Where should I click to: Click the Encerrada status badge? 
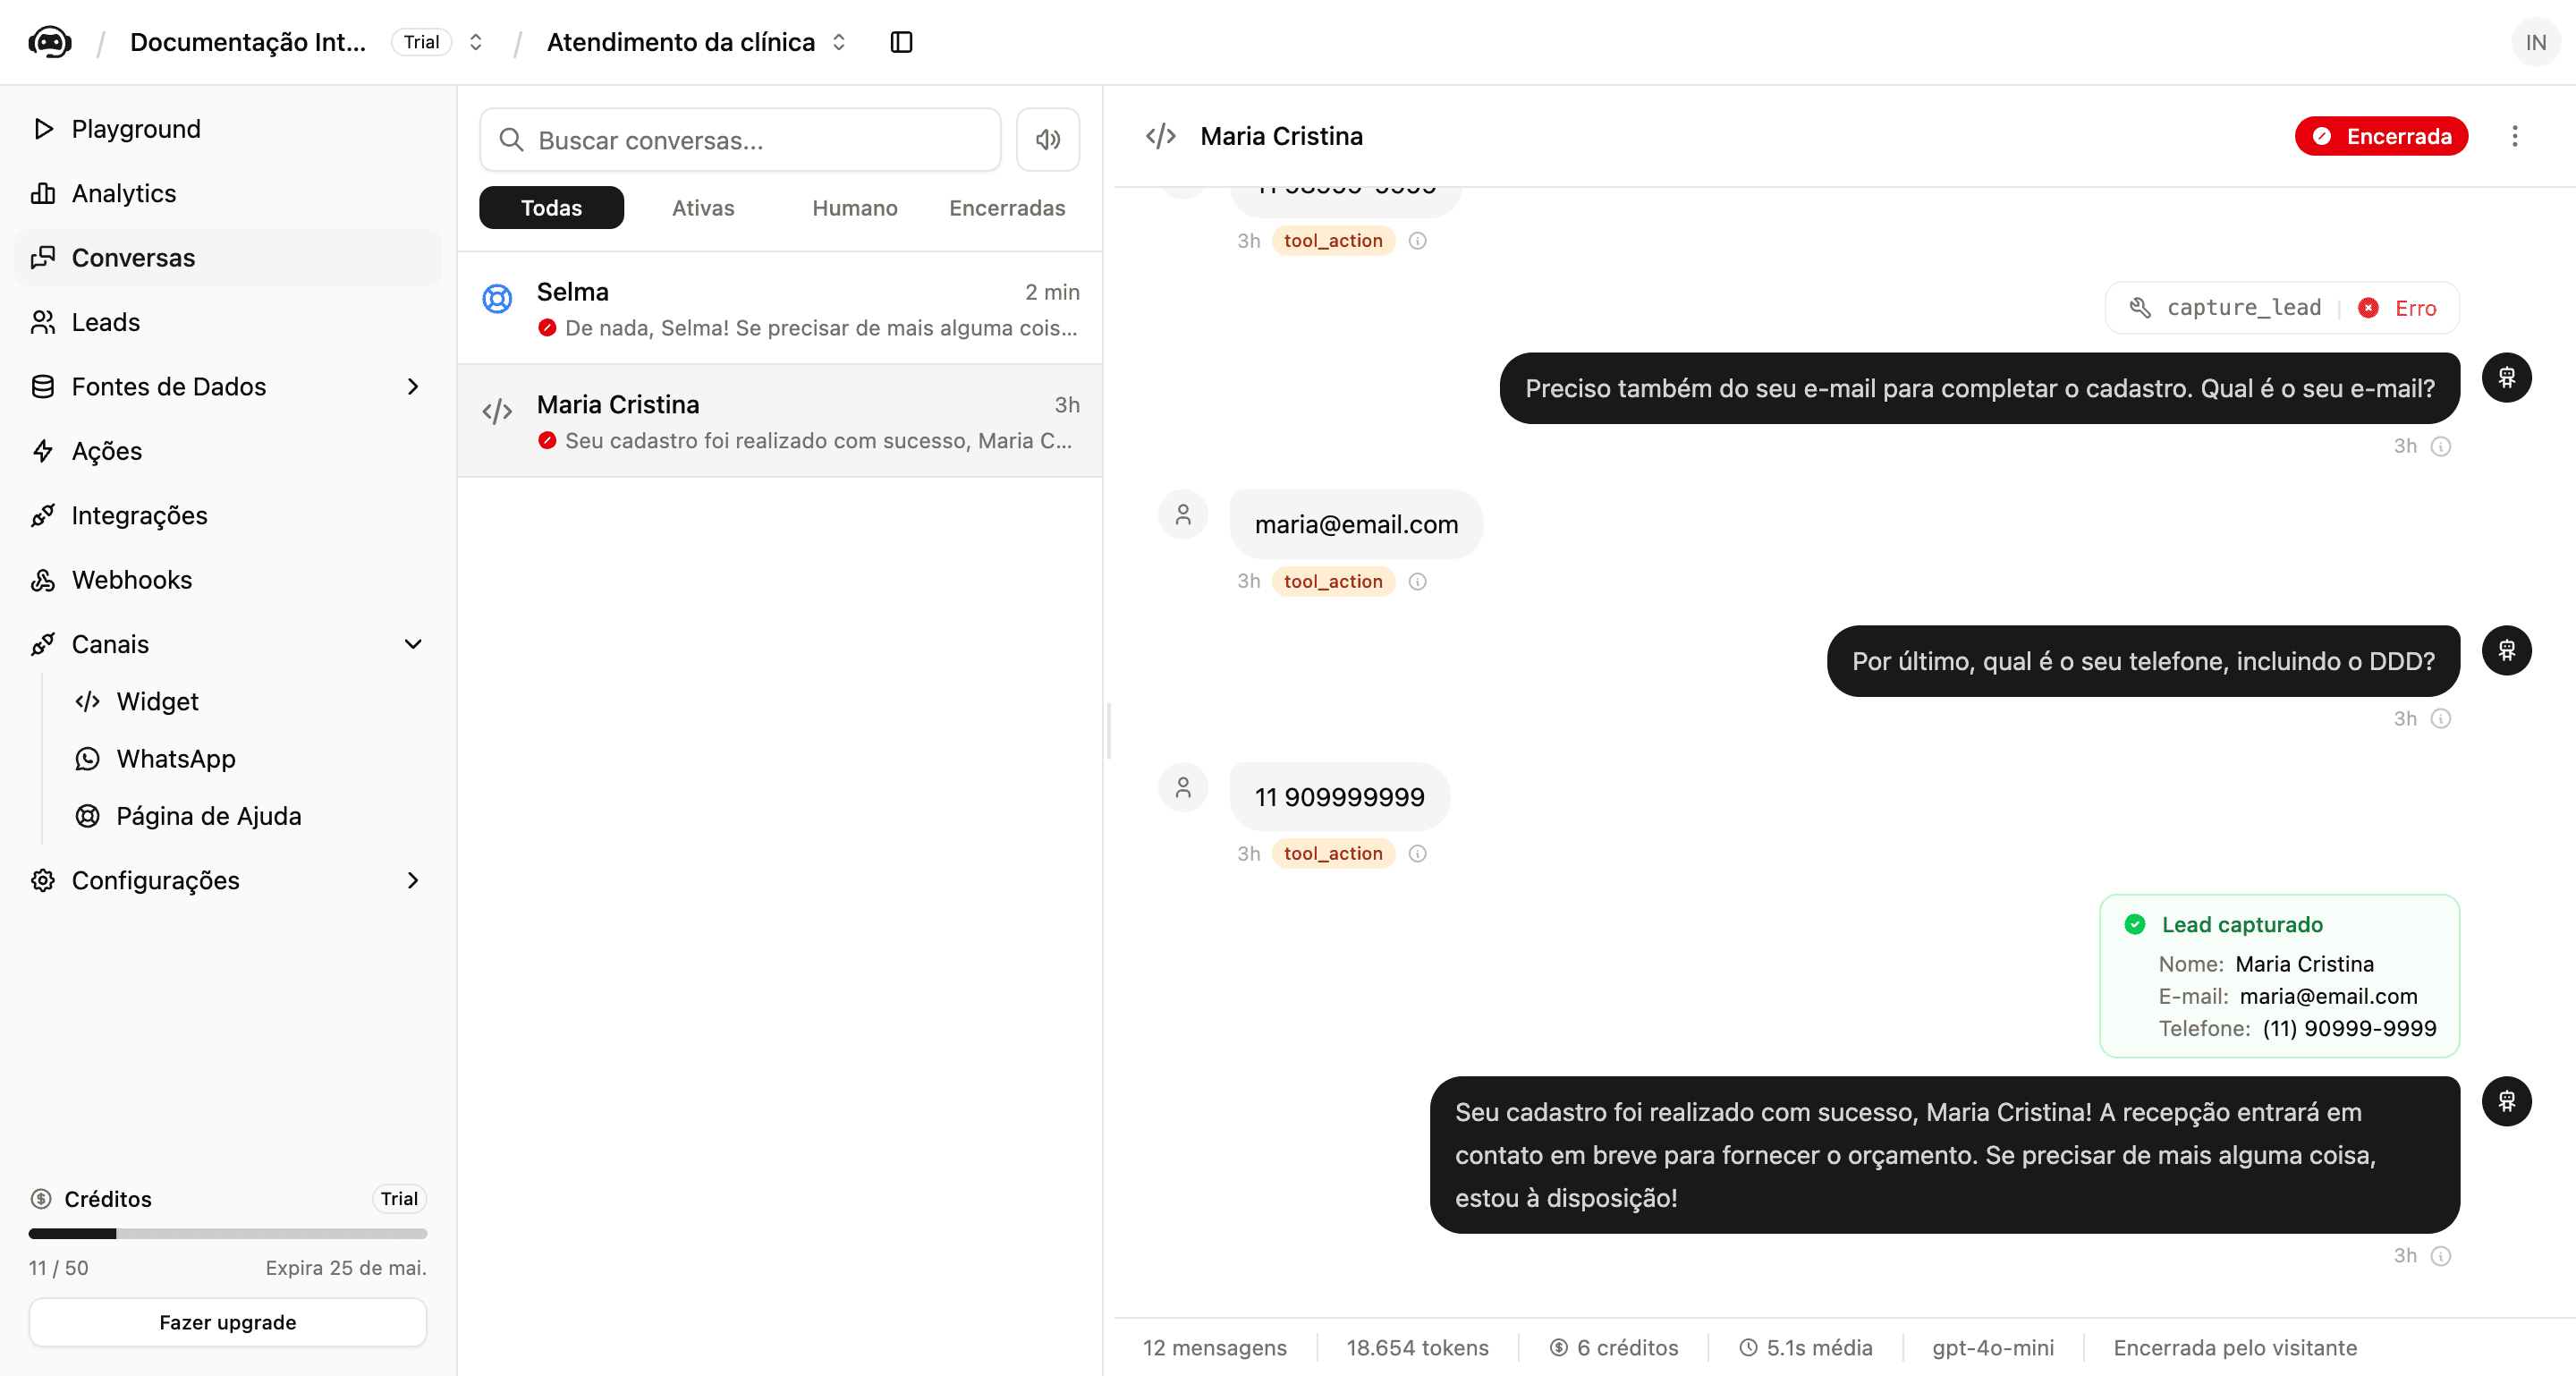2381,136
